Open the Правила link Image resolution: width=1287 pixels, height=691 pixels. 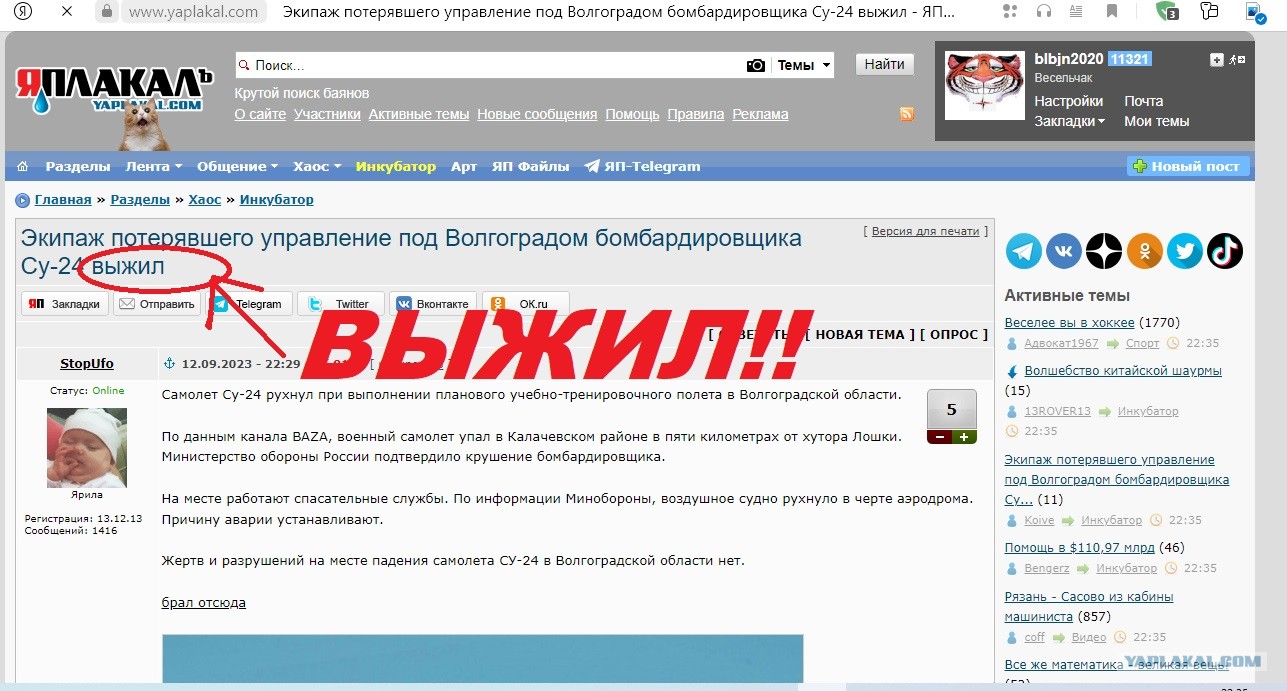pos(696,114)
